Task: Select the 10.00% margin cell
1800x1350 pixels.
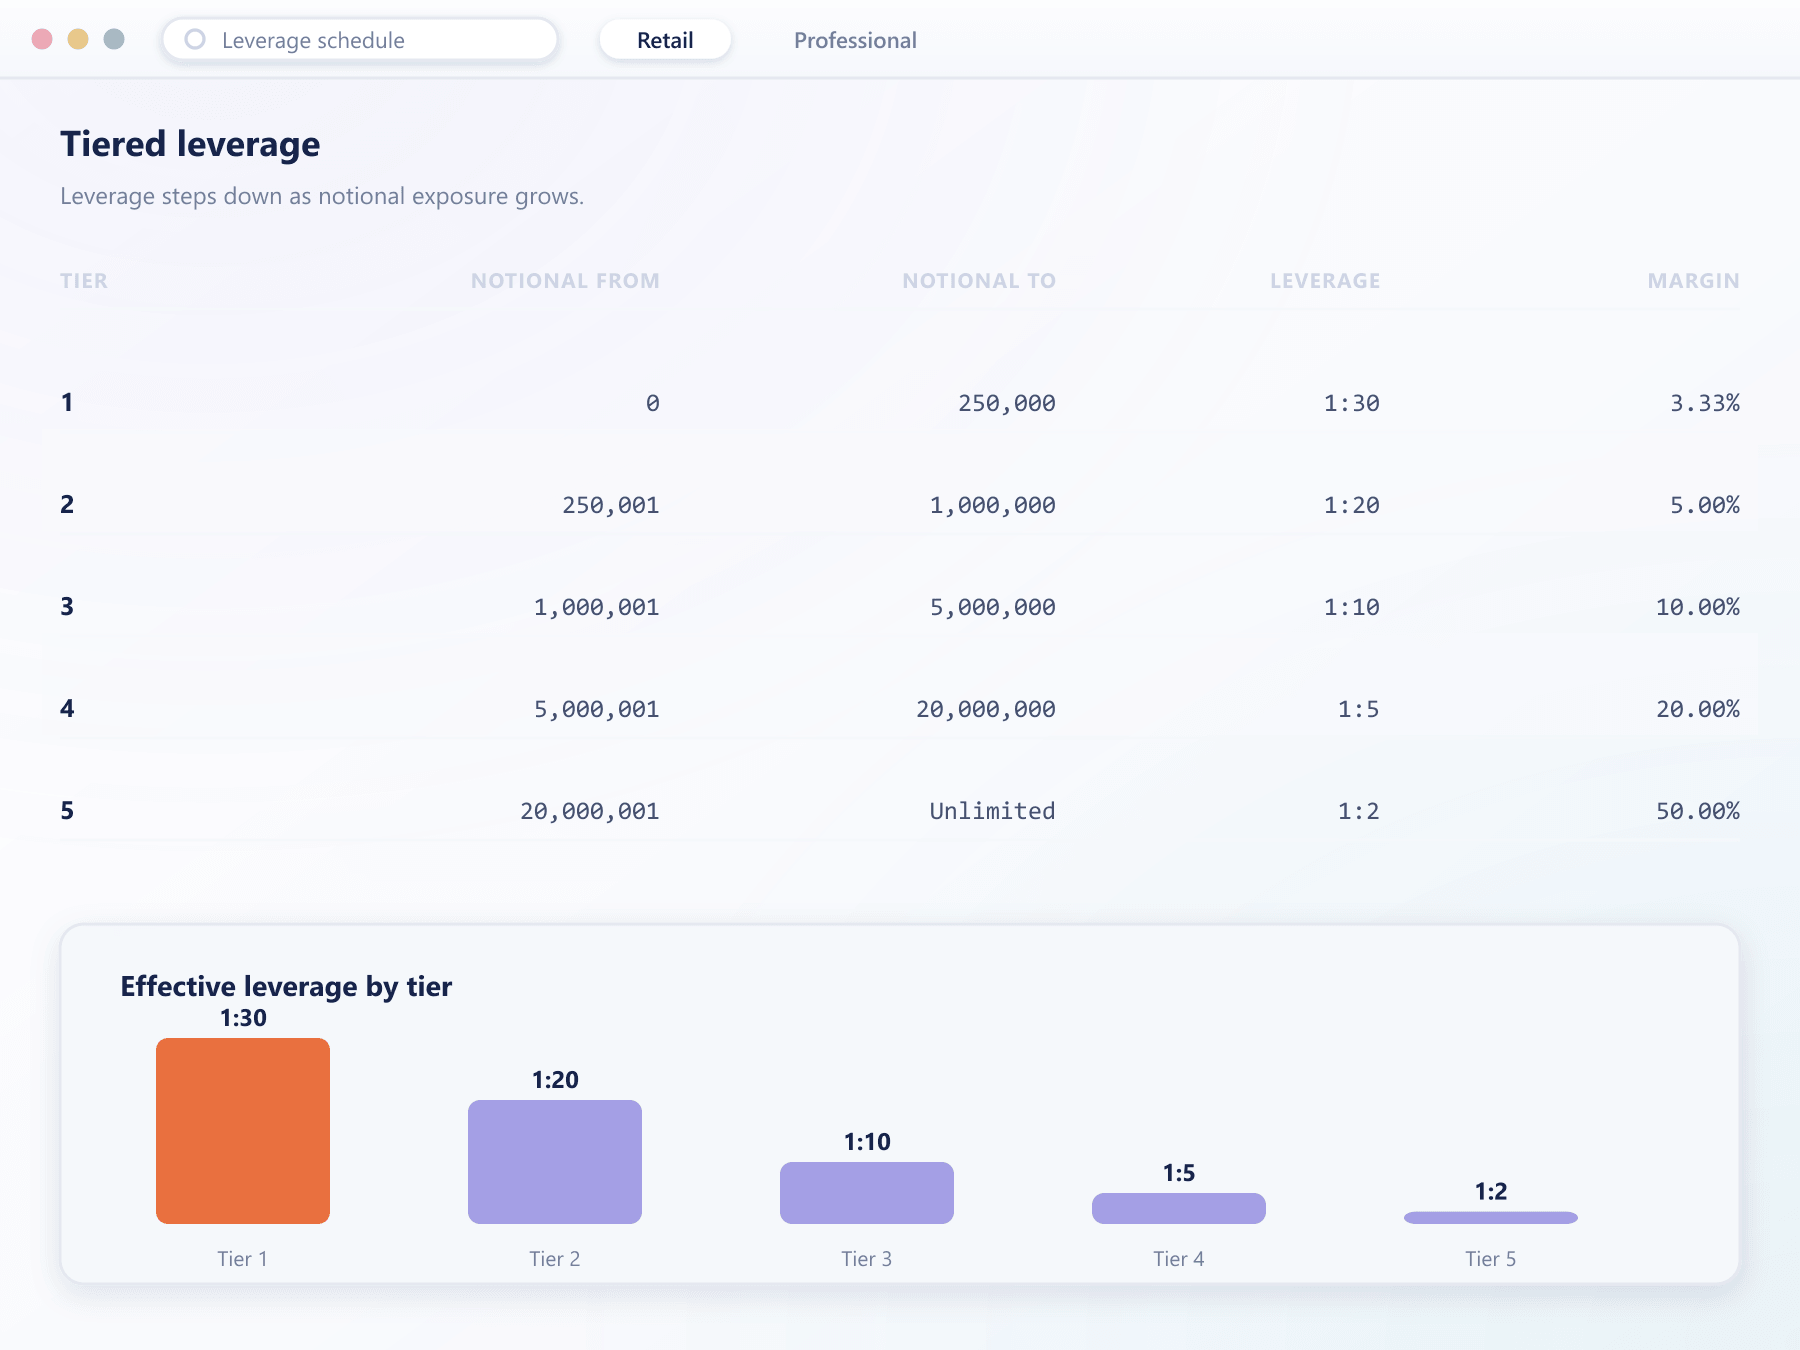Action: click(1698, 607)
